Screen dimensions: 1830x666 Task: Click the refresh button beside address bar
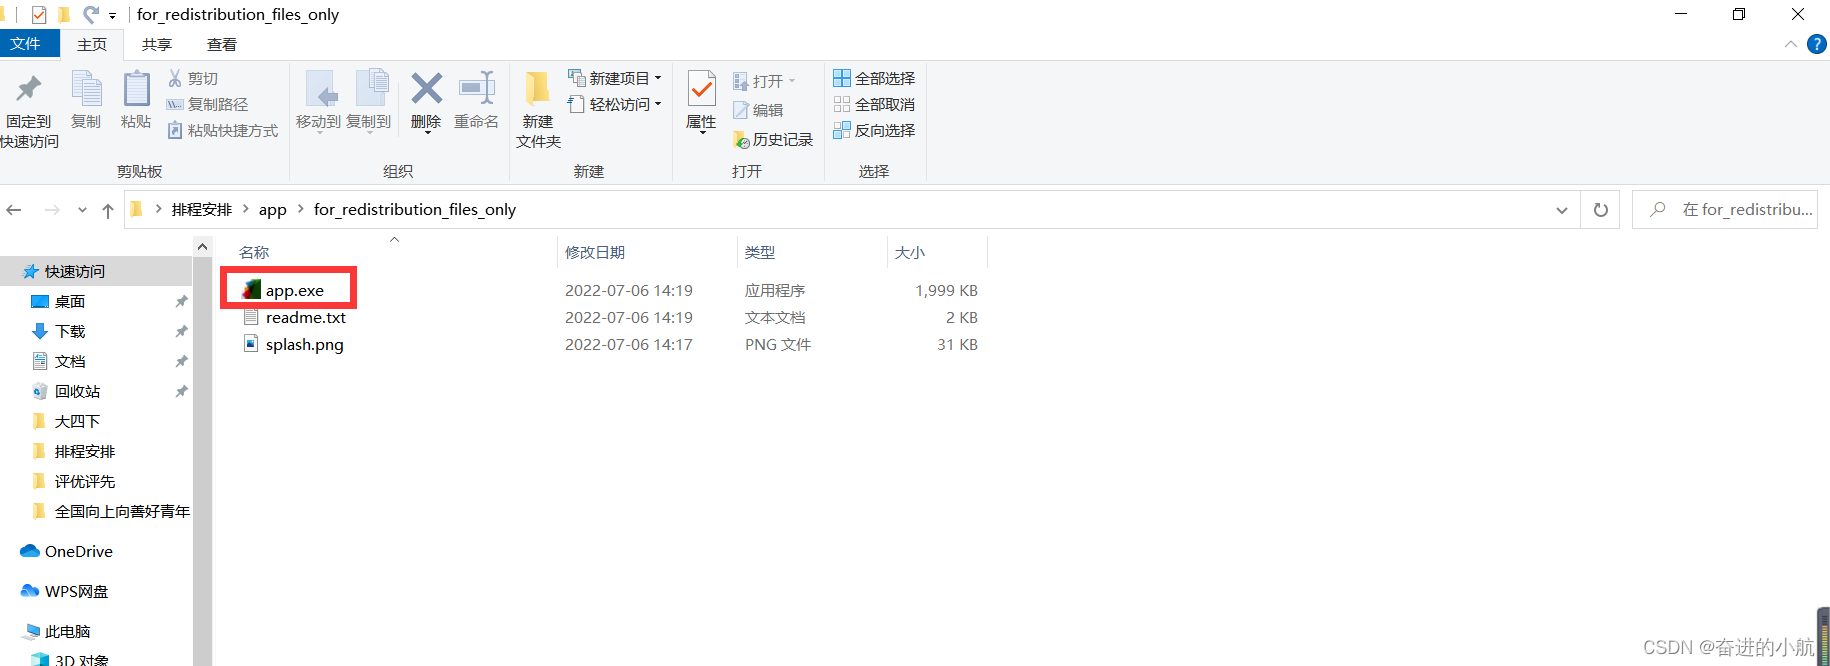click(1601, 210)
